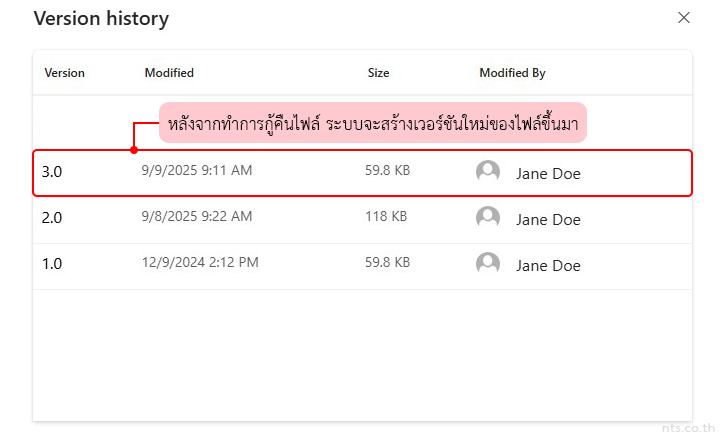Sort by the Size column header

378,73
